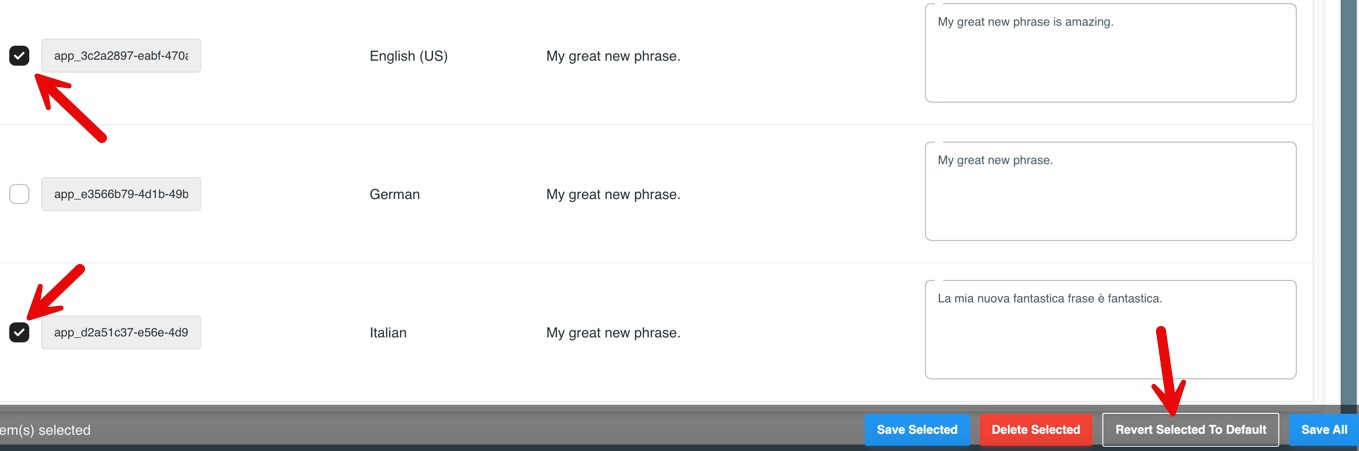Click the app_3c2a2897 identifier field
This screenshot has height=451, width=1359.
coord(121,56)
